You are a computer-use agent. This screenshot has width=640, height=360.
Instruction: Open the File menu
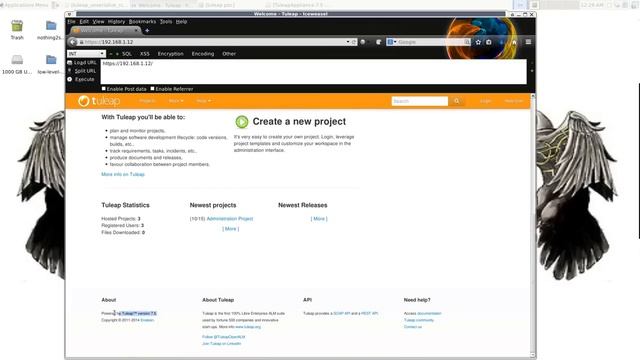pyautogui.click(x=72, y=22)
